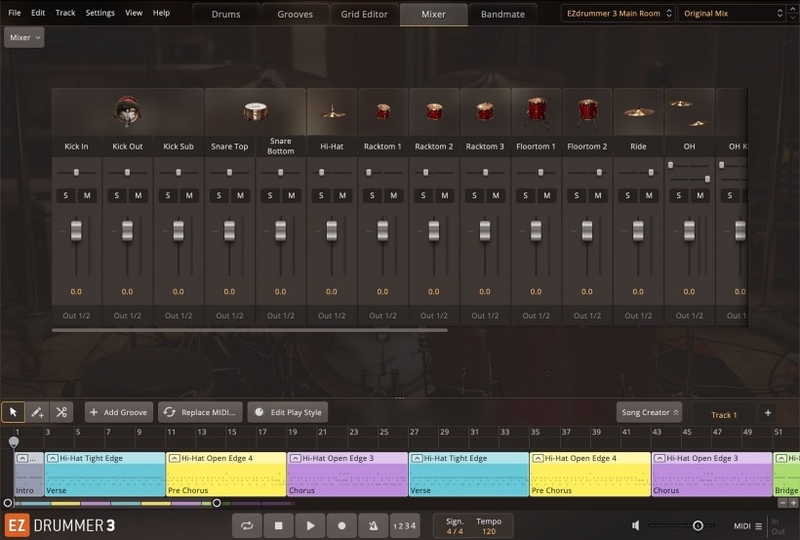Select the arrow pointer tool
Viewport: 800px width, 540px height.
[13, 412]
